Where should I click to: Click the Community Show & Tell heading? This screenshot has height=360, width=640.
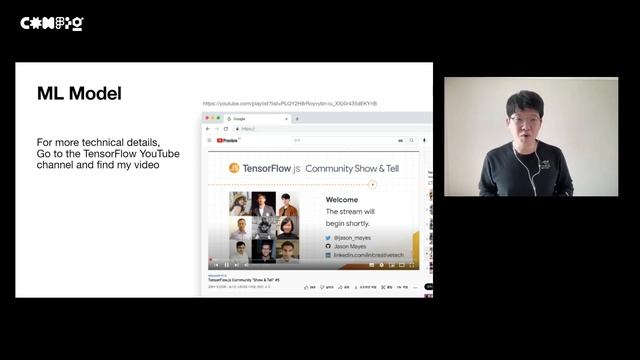(352, 168)
